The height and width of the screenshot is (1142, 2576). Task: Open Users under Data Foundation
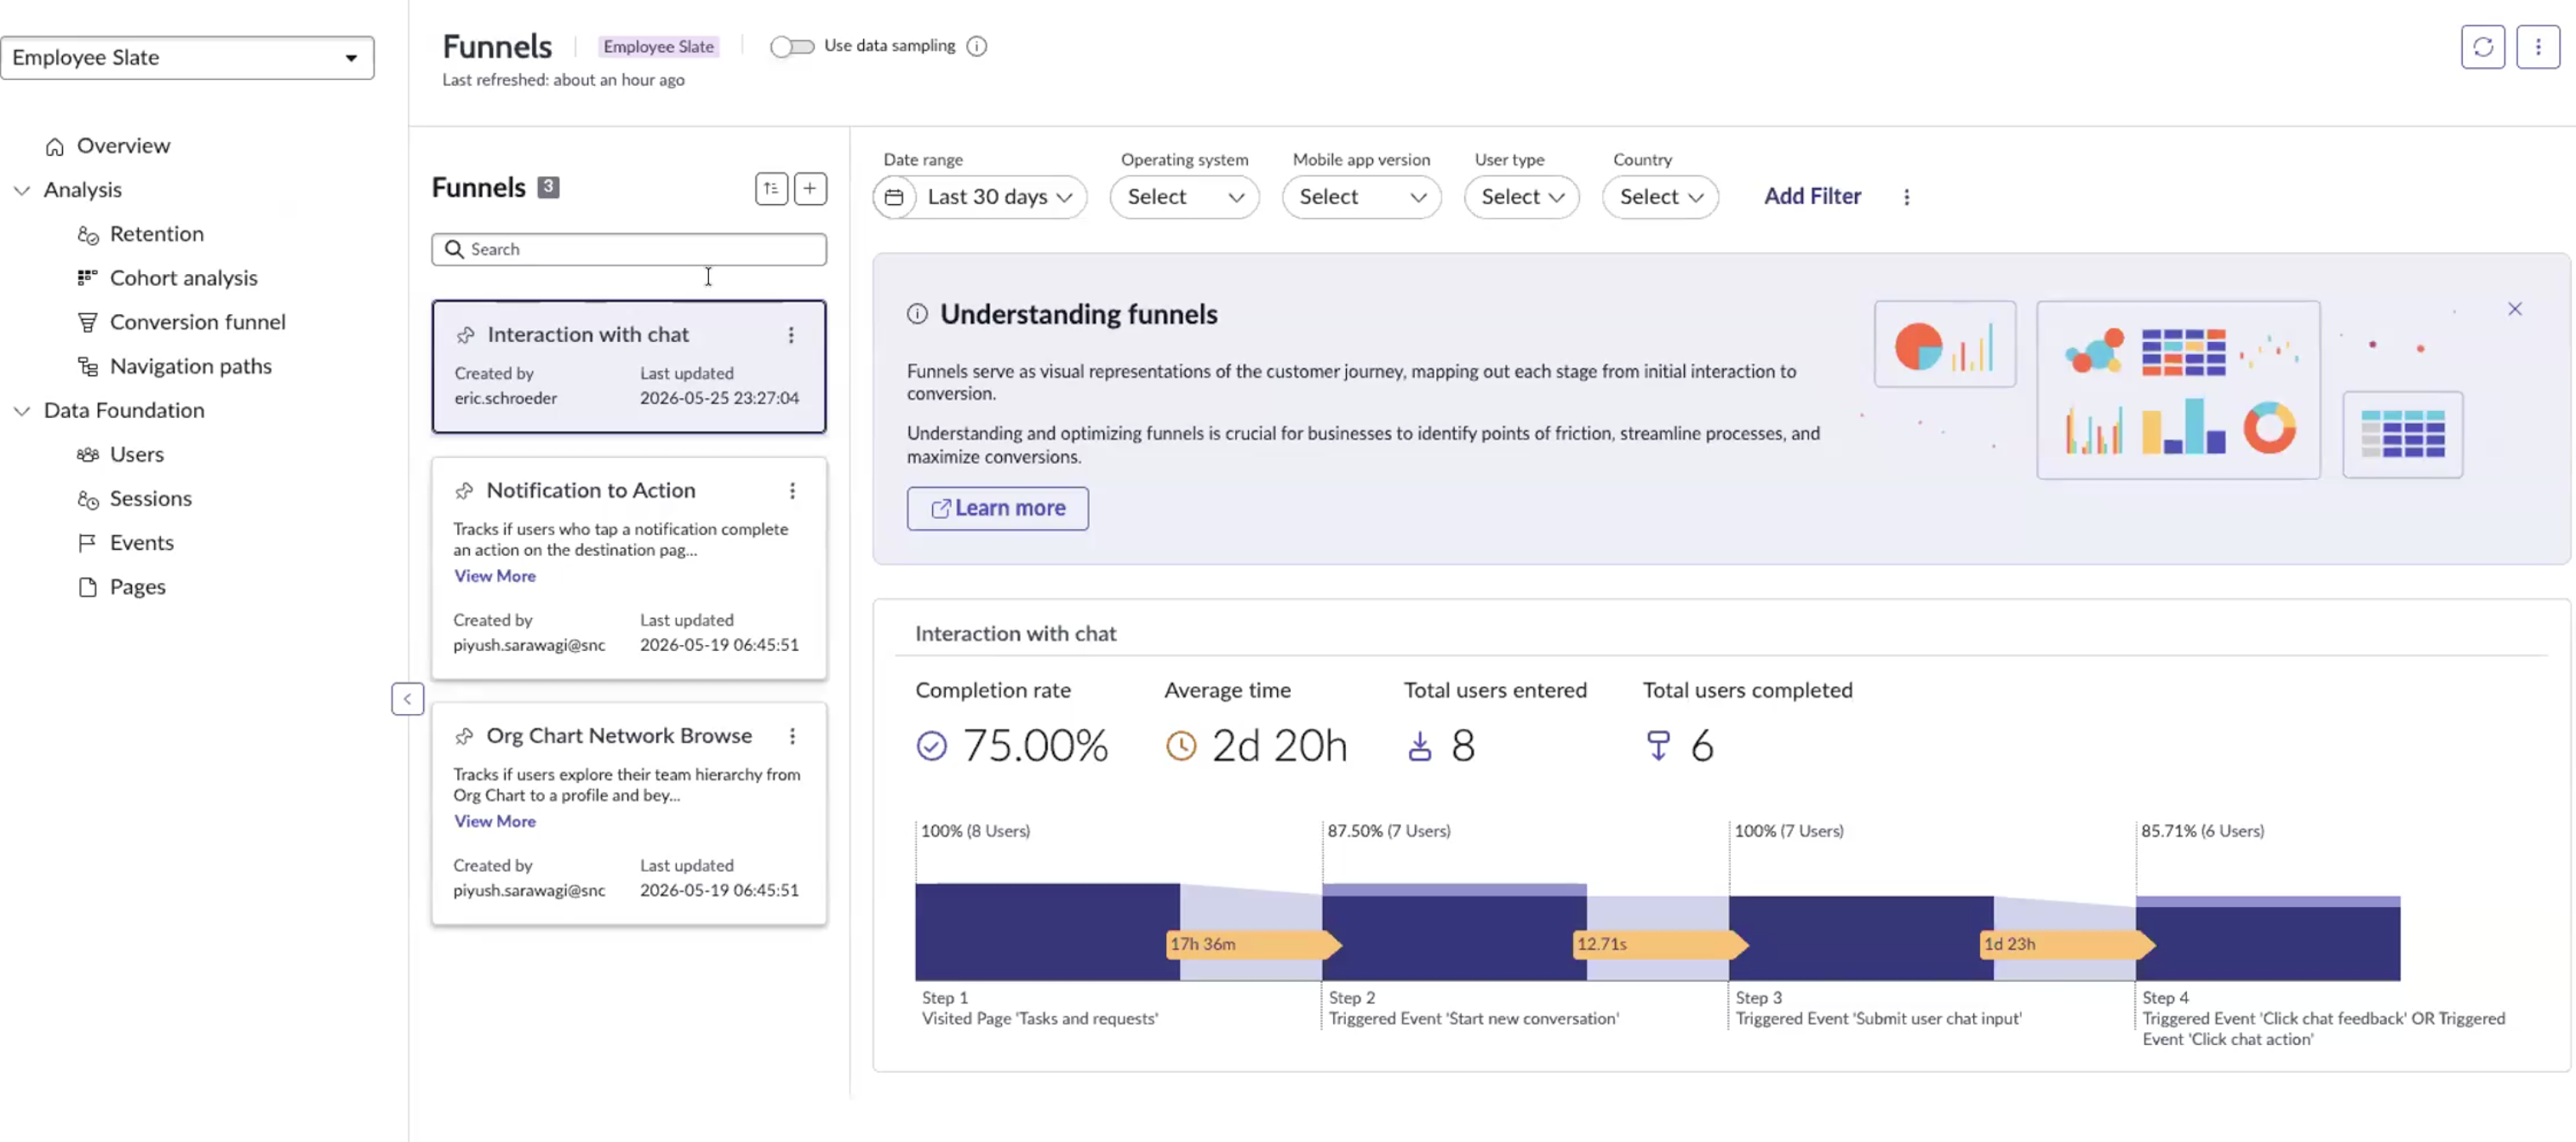coord(120,455)
